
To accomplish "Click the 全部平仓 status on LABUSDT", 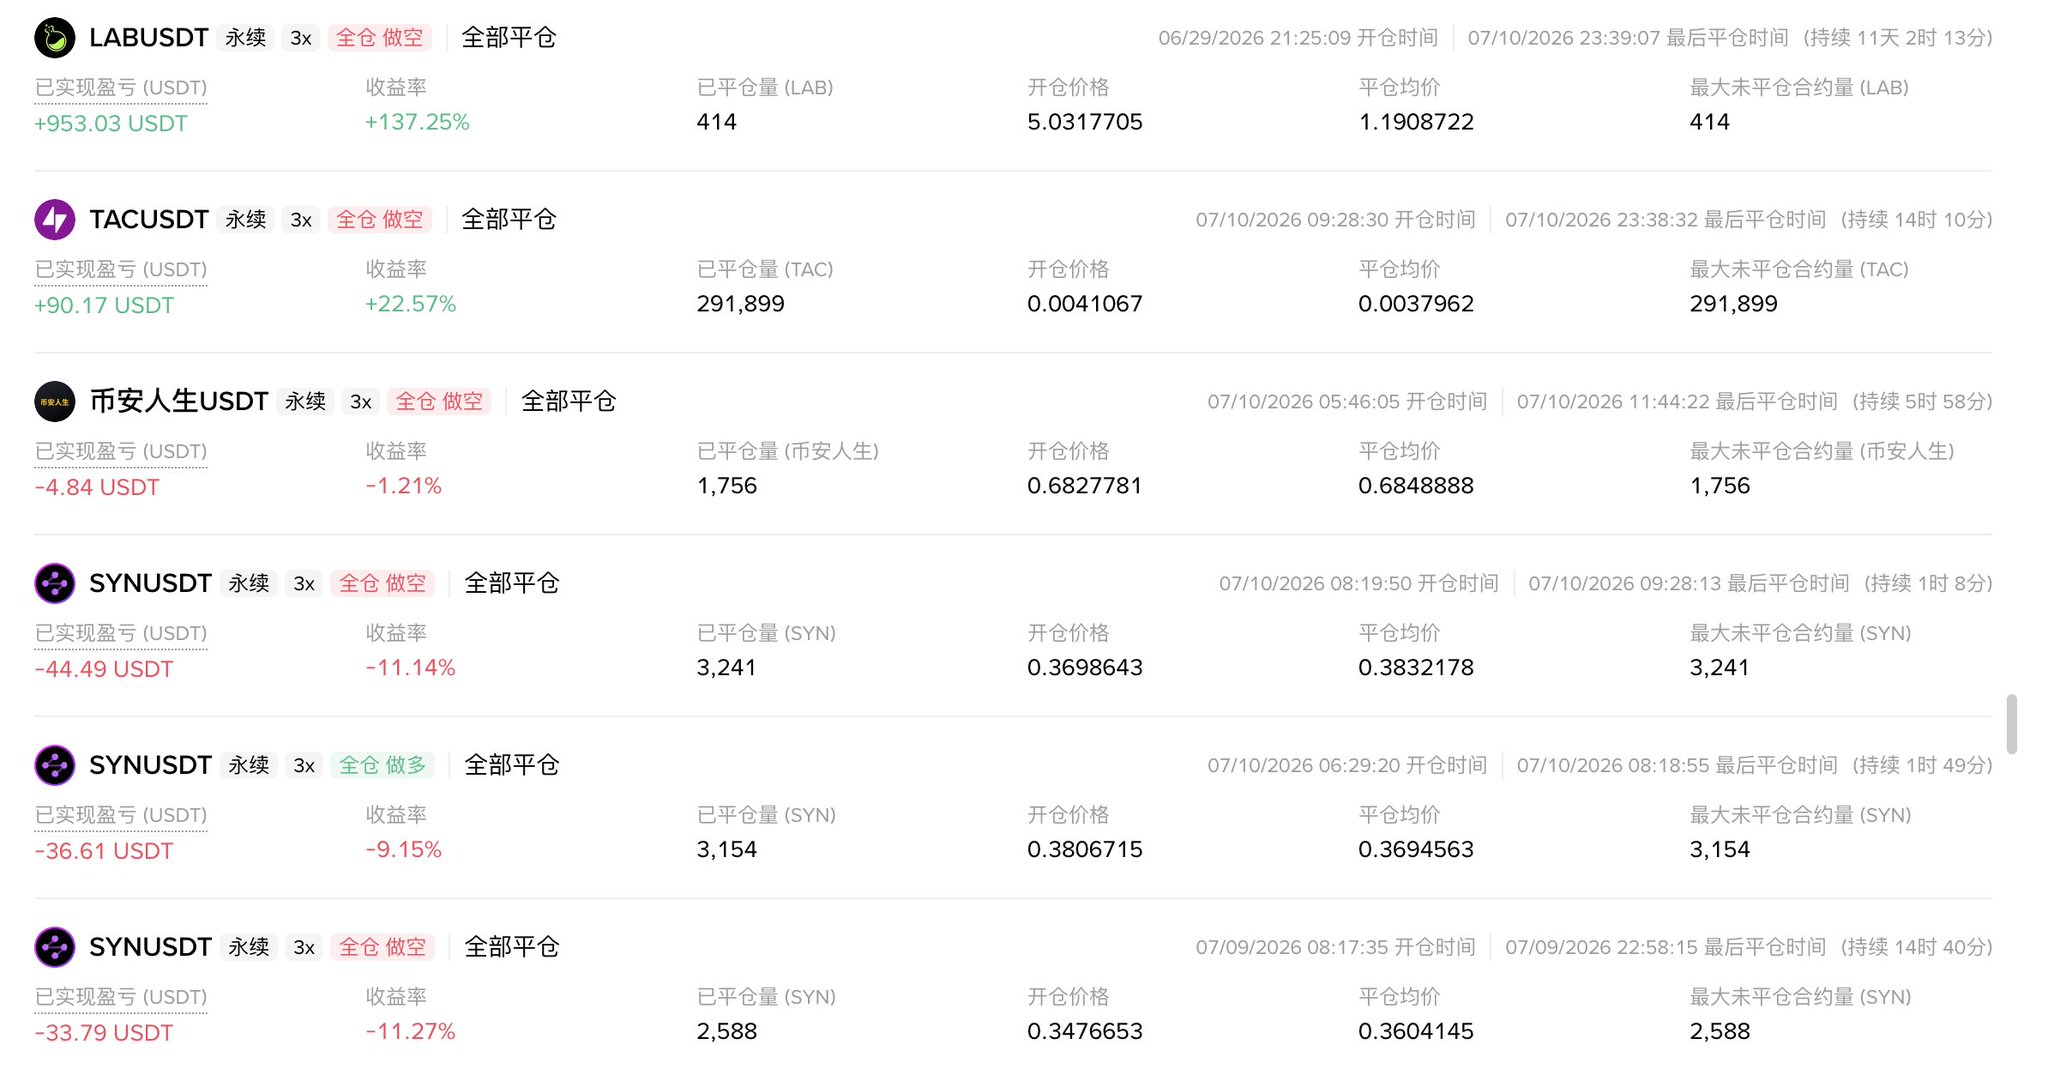I will pyautogui.click(x=509, y=38).
